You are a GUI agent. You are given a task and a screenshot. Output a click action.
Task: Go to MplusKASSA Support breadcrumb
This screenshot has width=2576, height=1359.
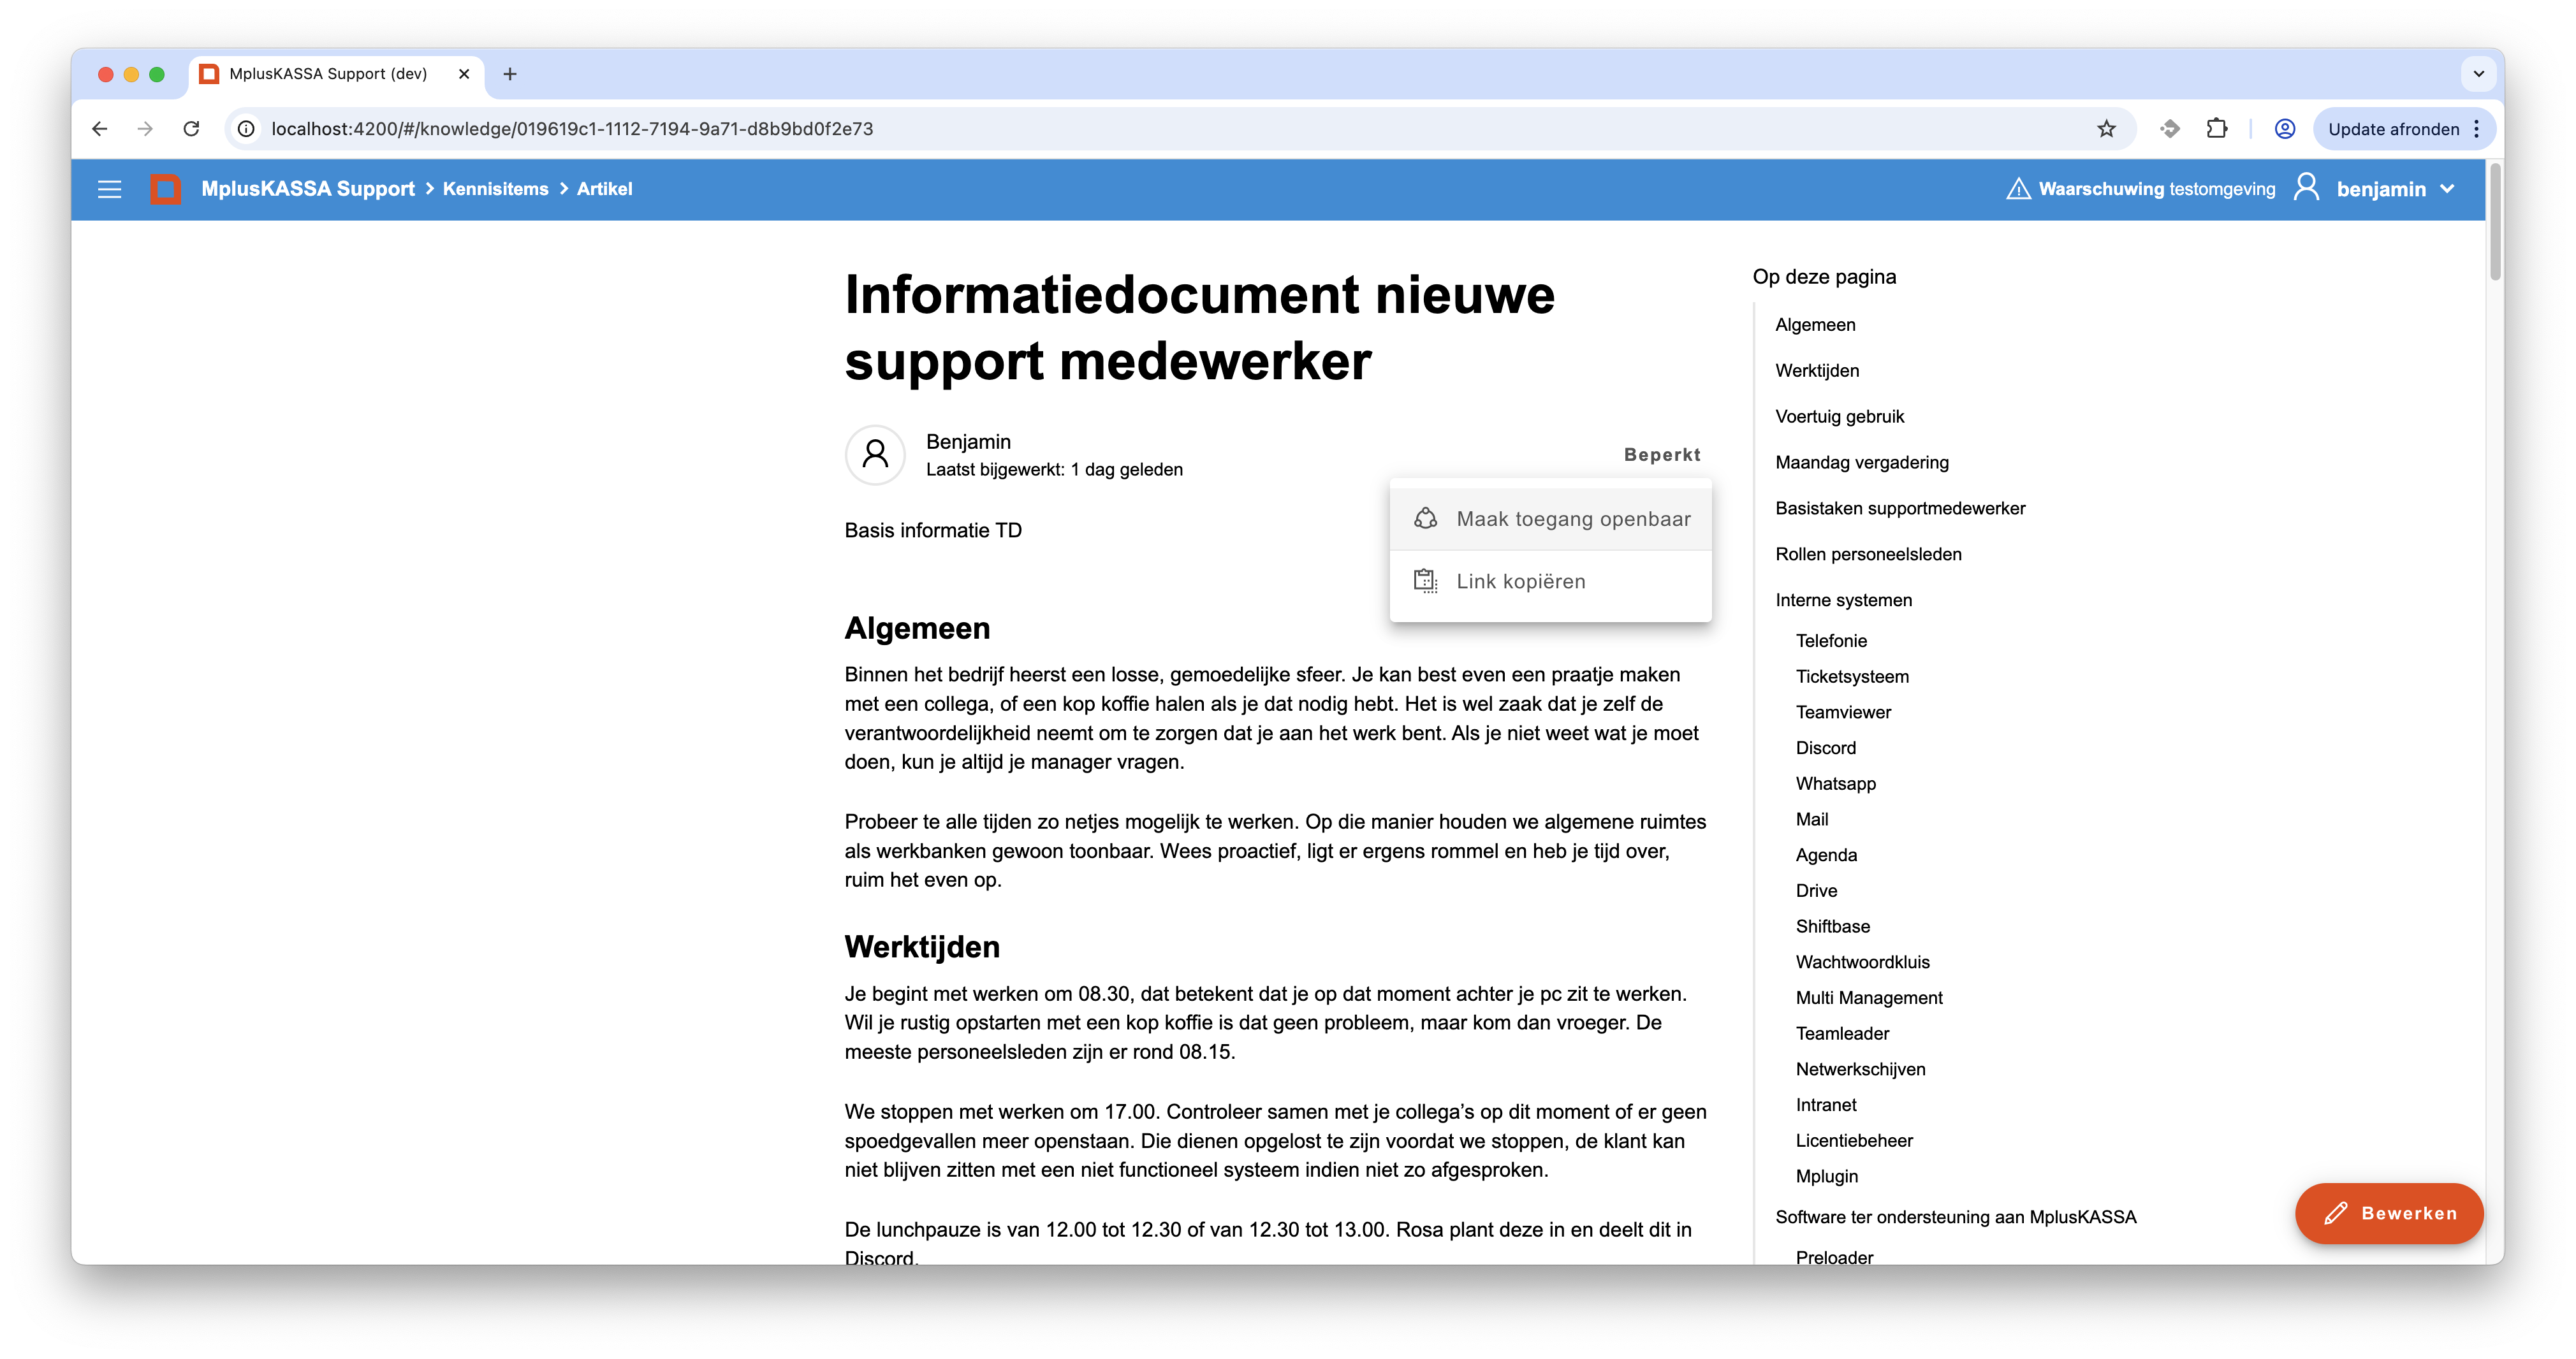308,189
